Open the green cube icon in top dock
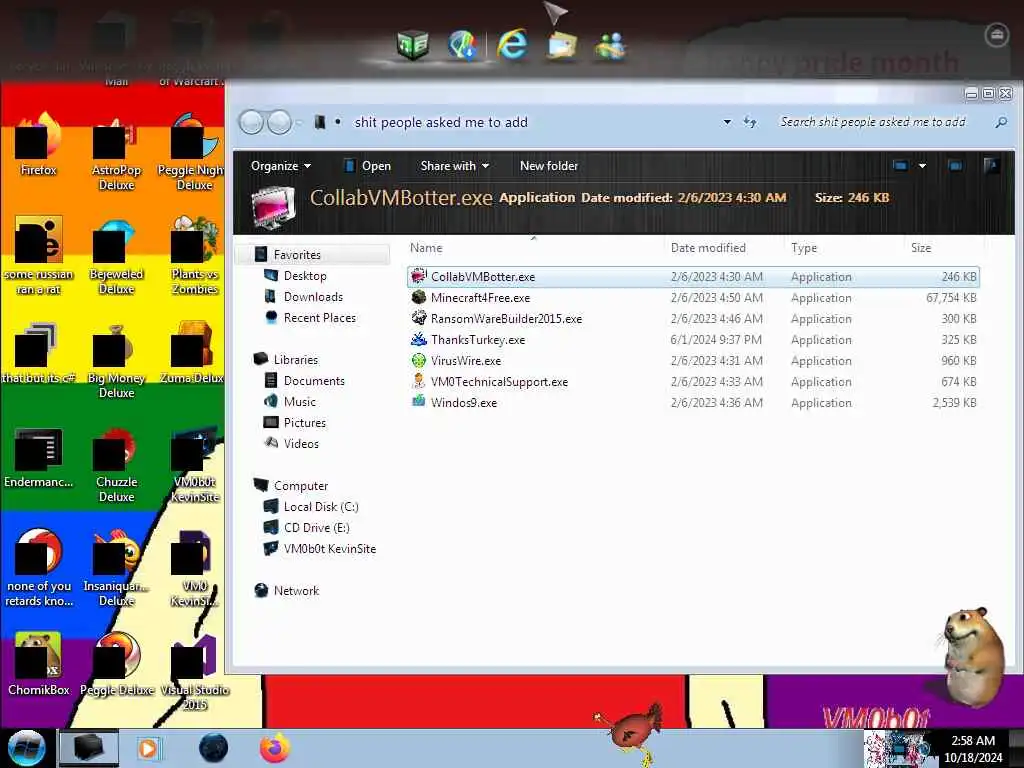This screenshot has height=768, width=1024. pos(413,46)
